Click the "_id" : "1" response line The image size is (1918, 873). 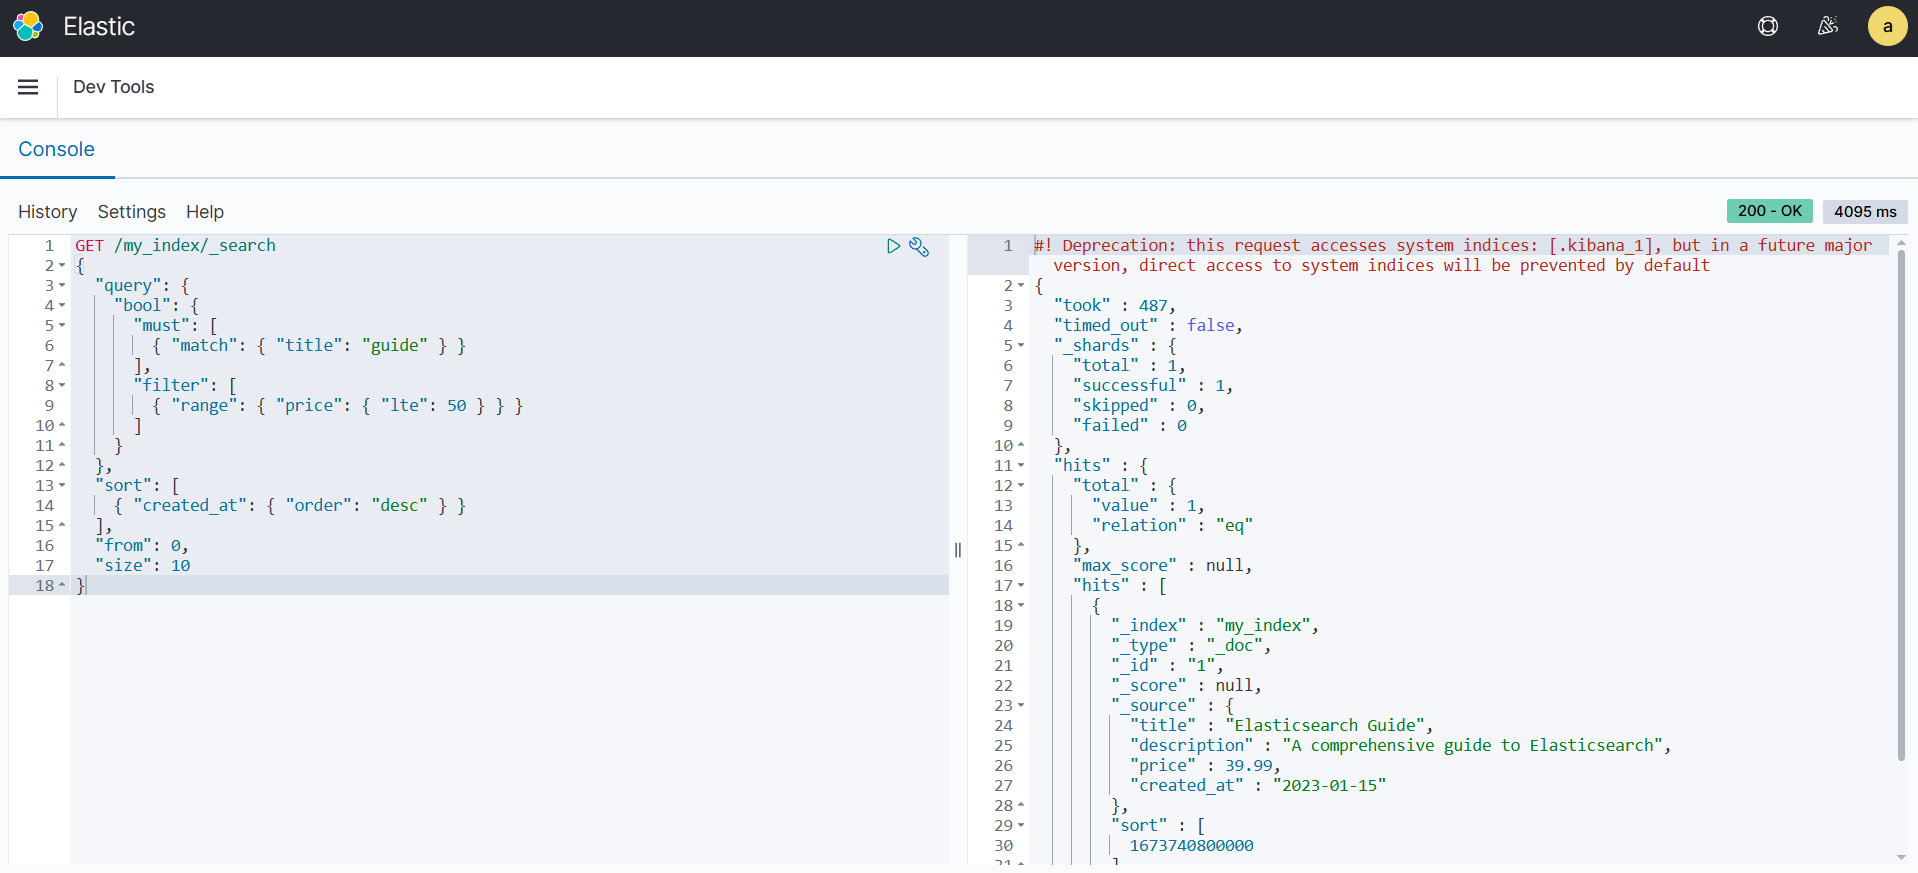1167,666
